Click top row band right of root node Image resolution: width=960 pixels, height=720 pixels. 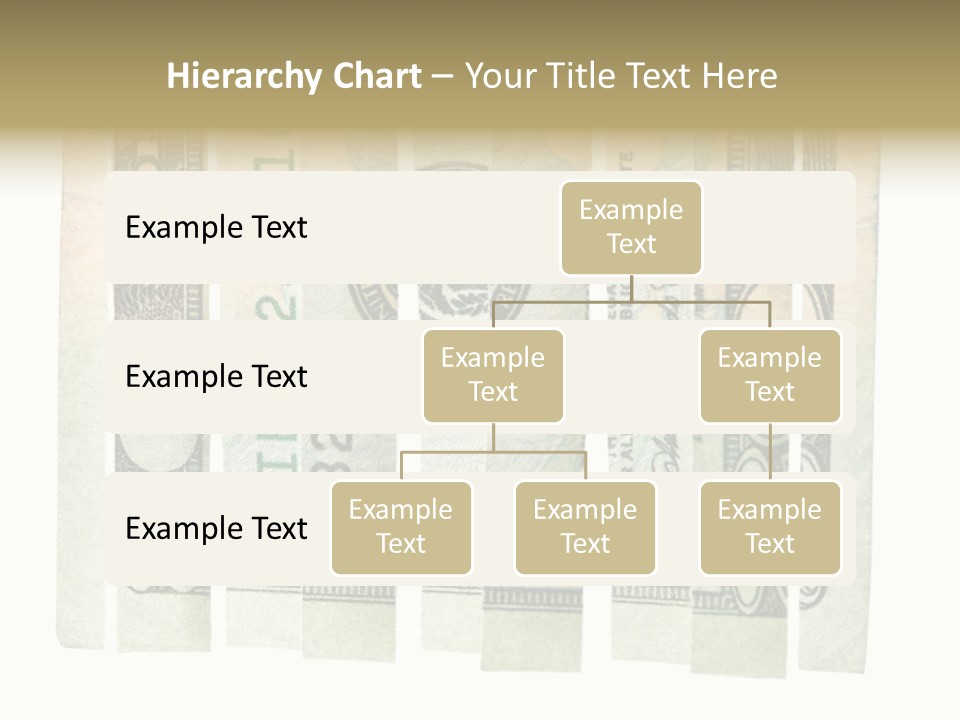click(x=780, y=227)
